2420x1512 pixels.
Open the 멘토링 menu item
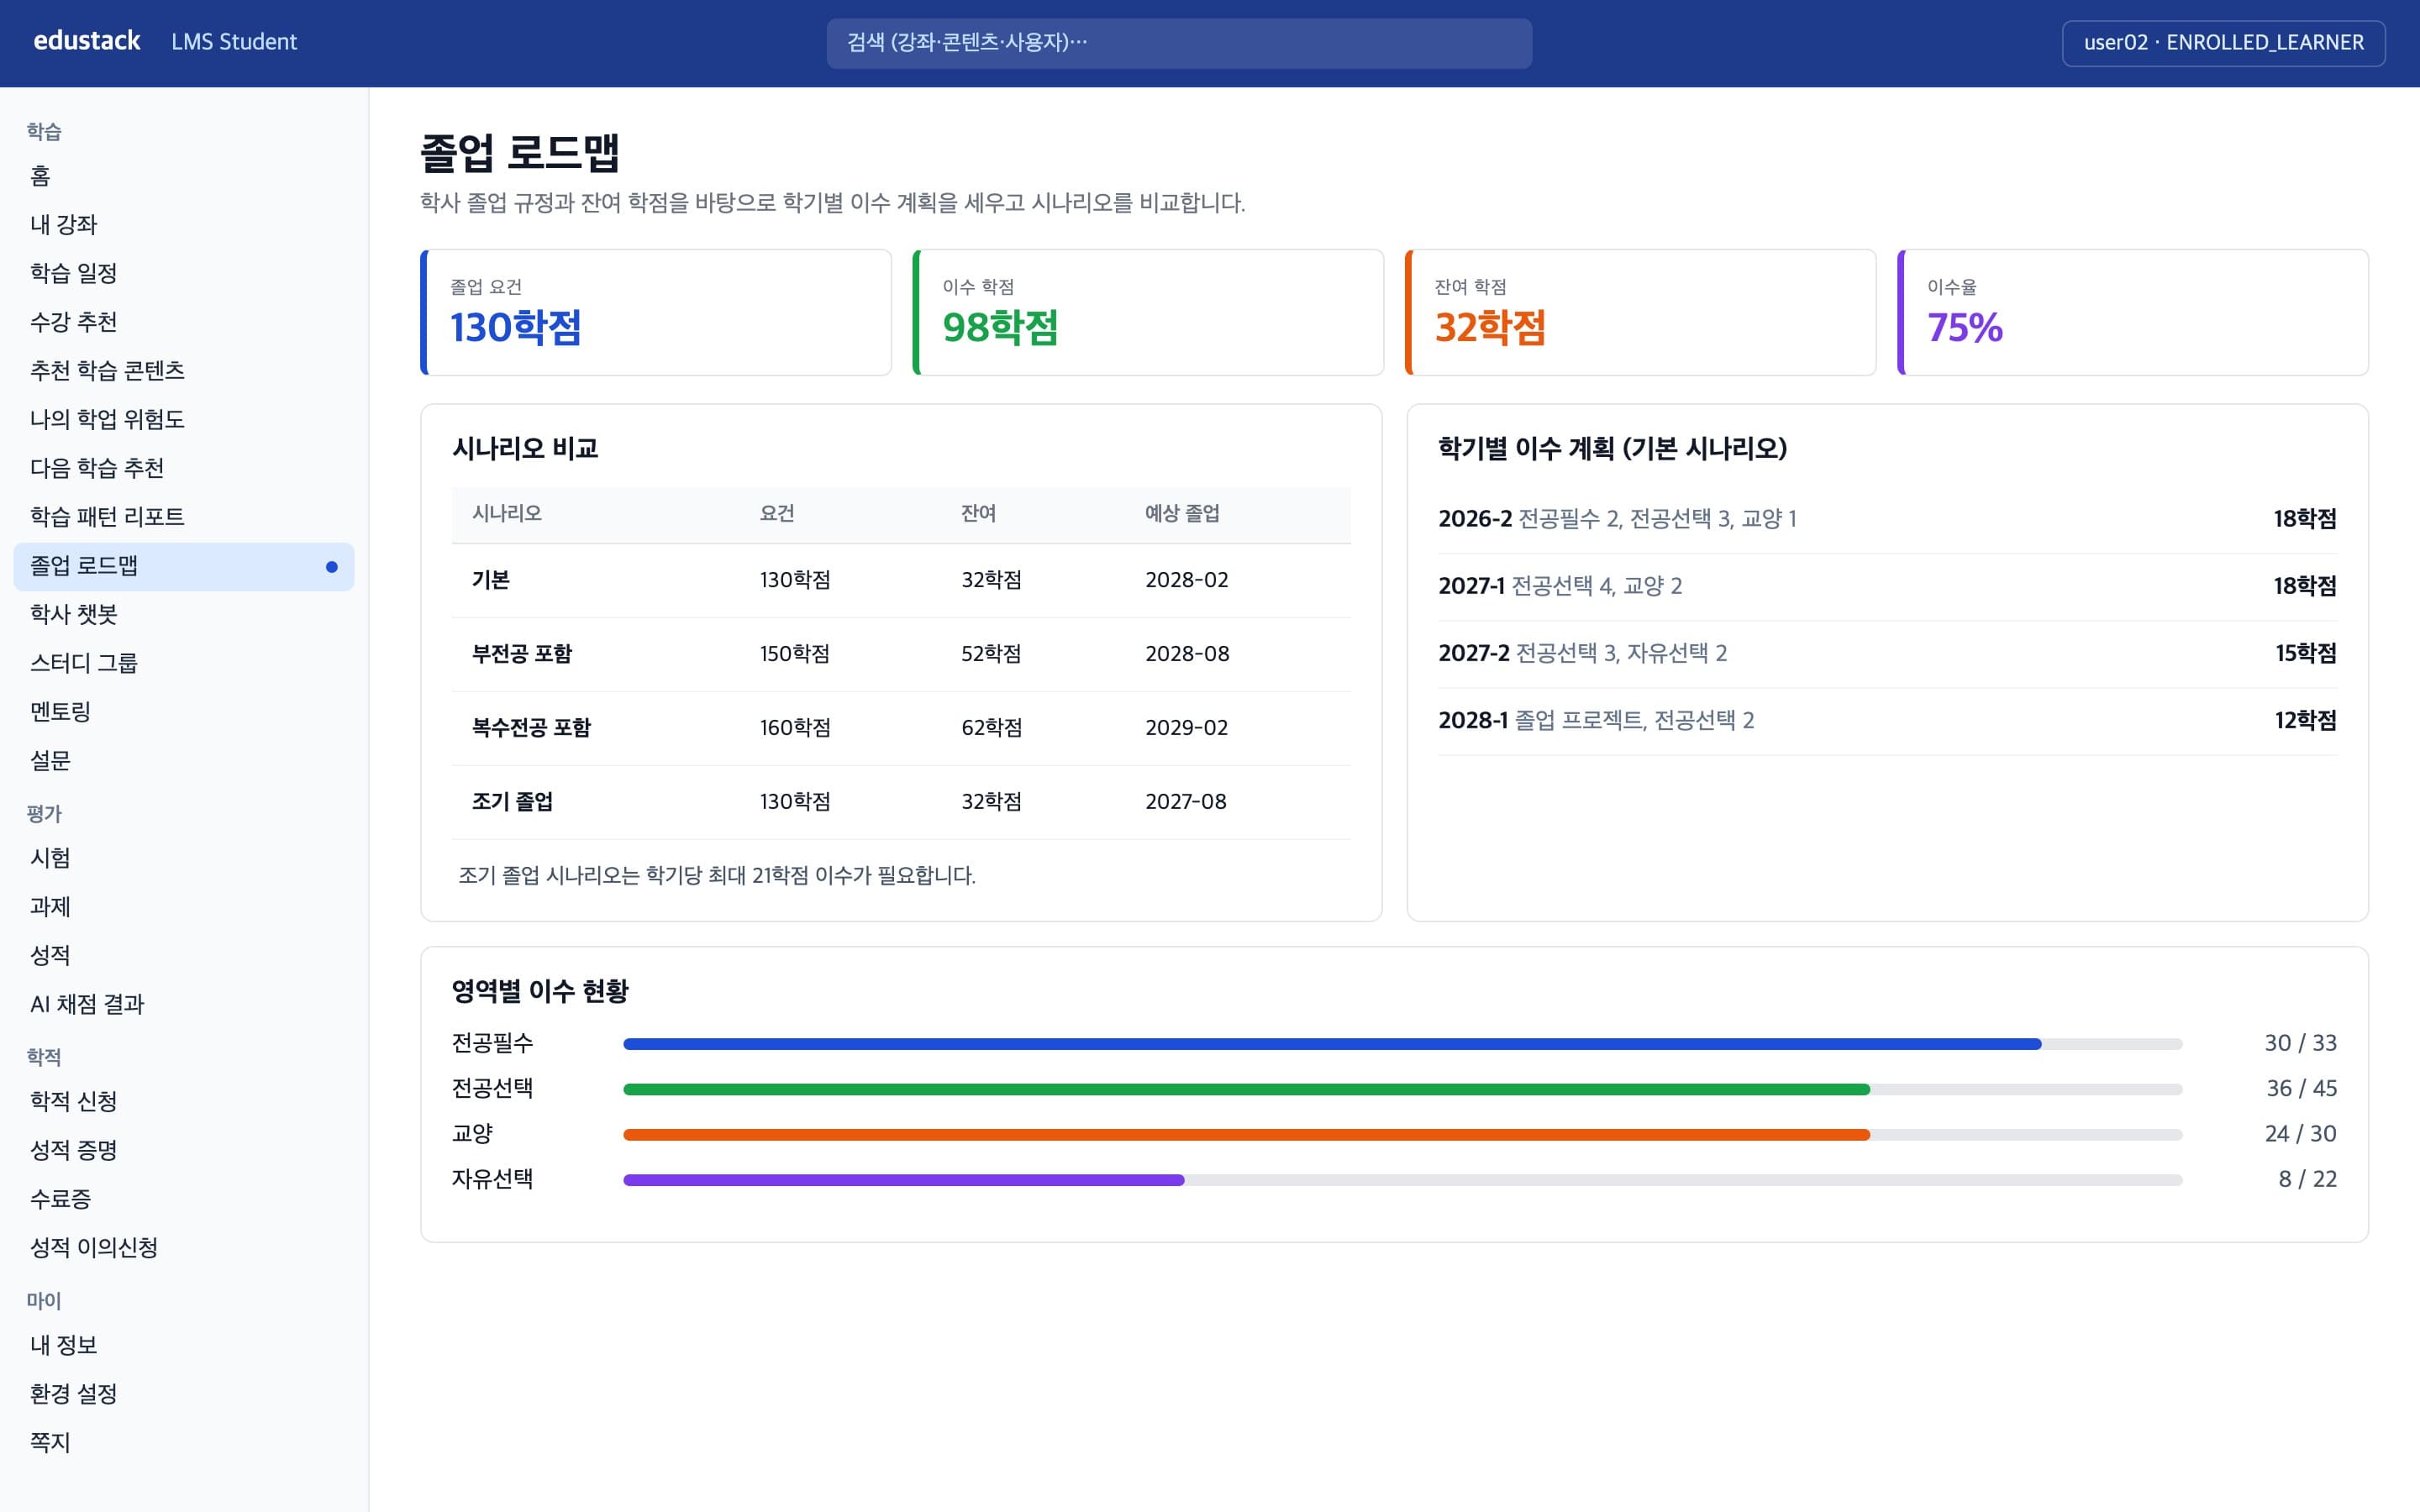(184, 712)
